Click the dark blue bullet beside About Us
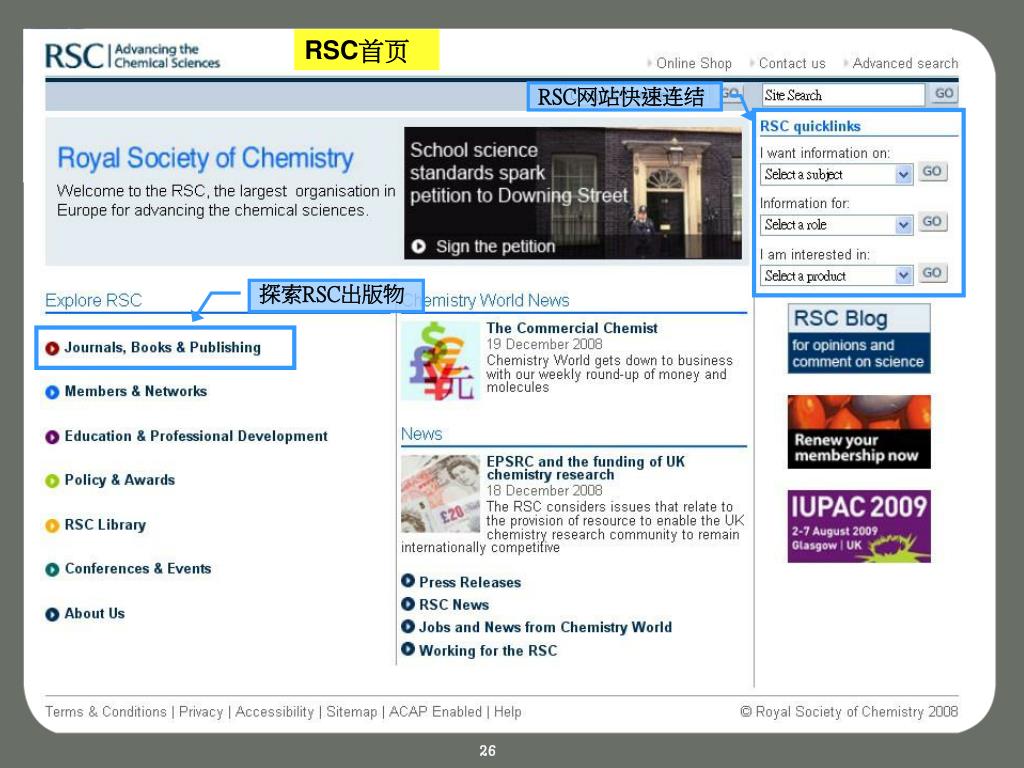1024x768 pixels. [52, 615]
